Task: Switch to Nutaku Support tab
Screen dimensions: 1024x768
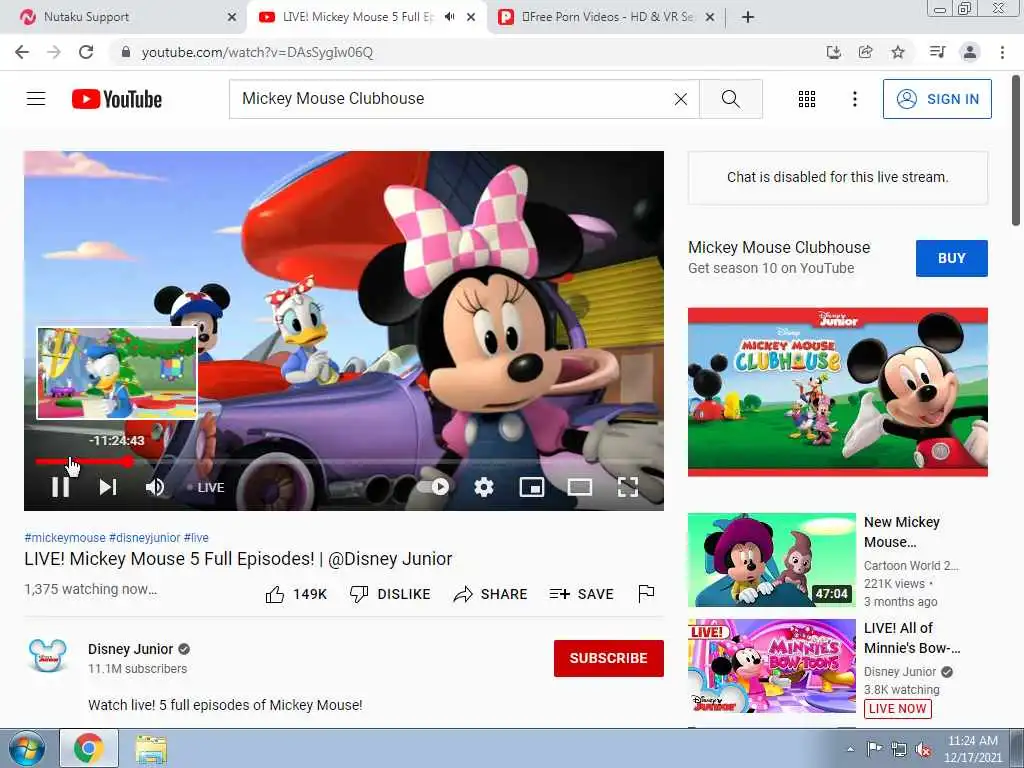Action: coord(124,17)
